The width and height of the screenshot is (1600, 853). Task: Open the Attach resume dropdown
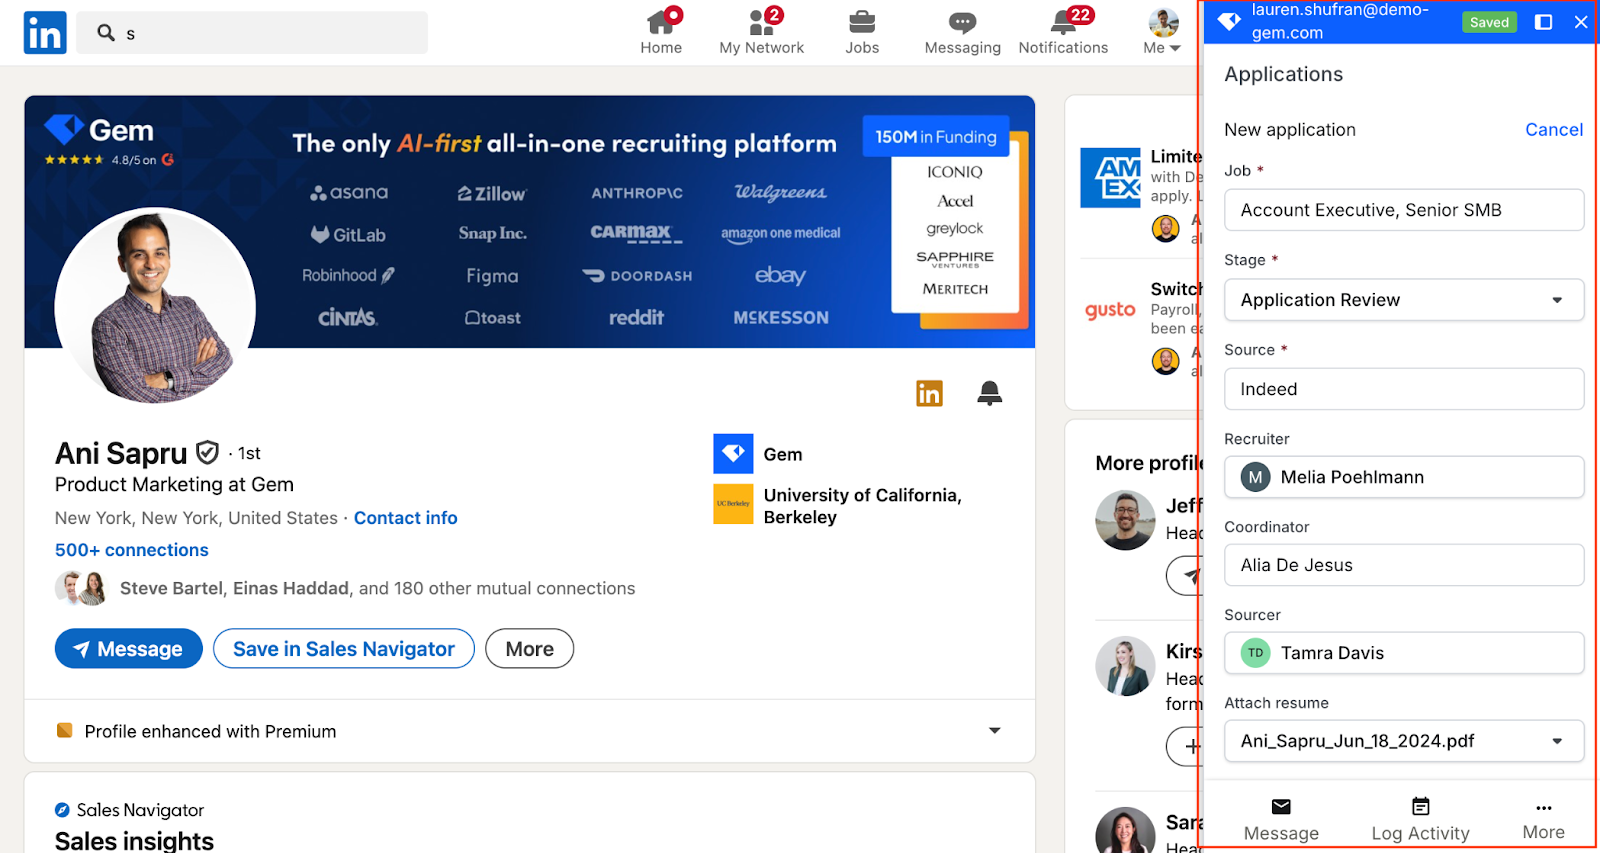click(x=1404, y=741)
